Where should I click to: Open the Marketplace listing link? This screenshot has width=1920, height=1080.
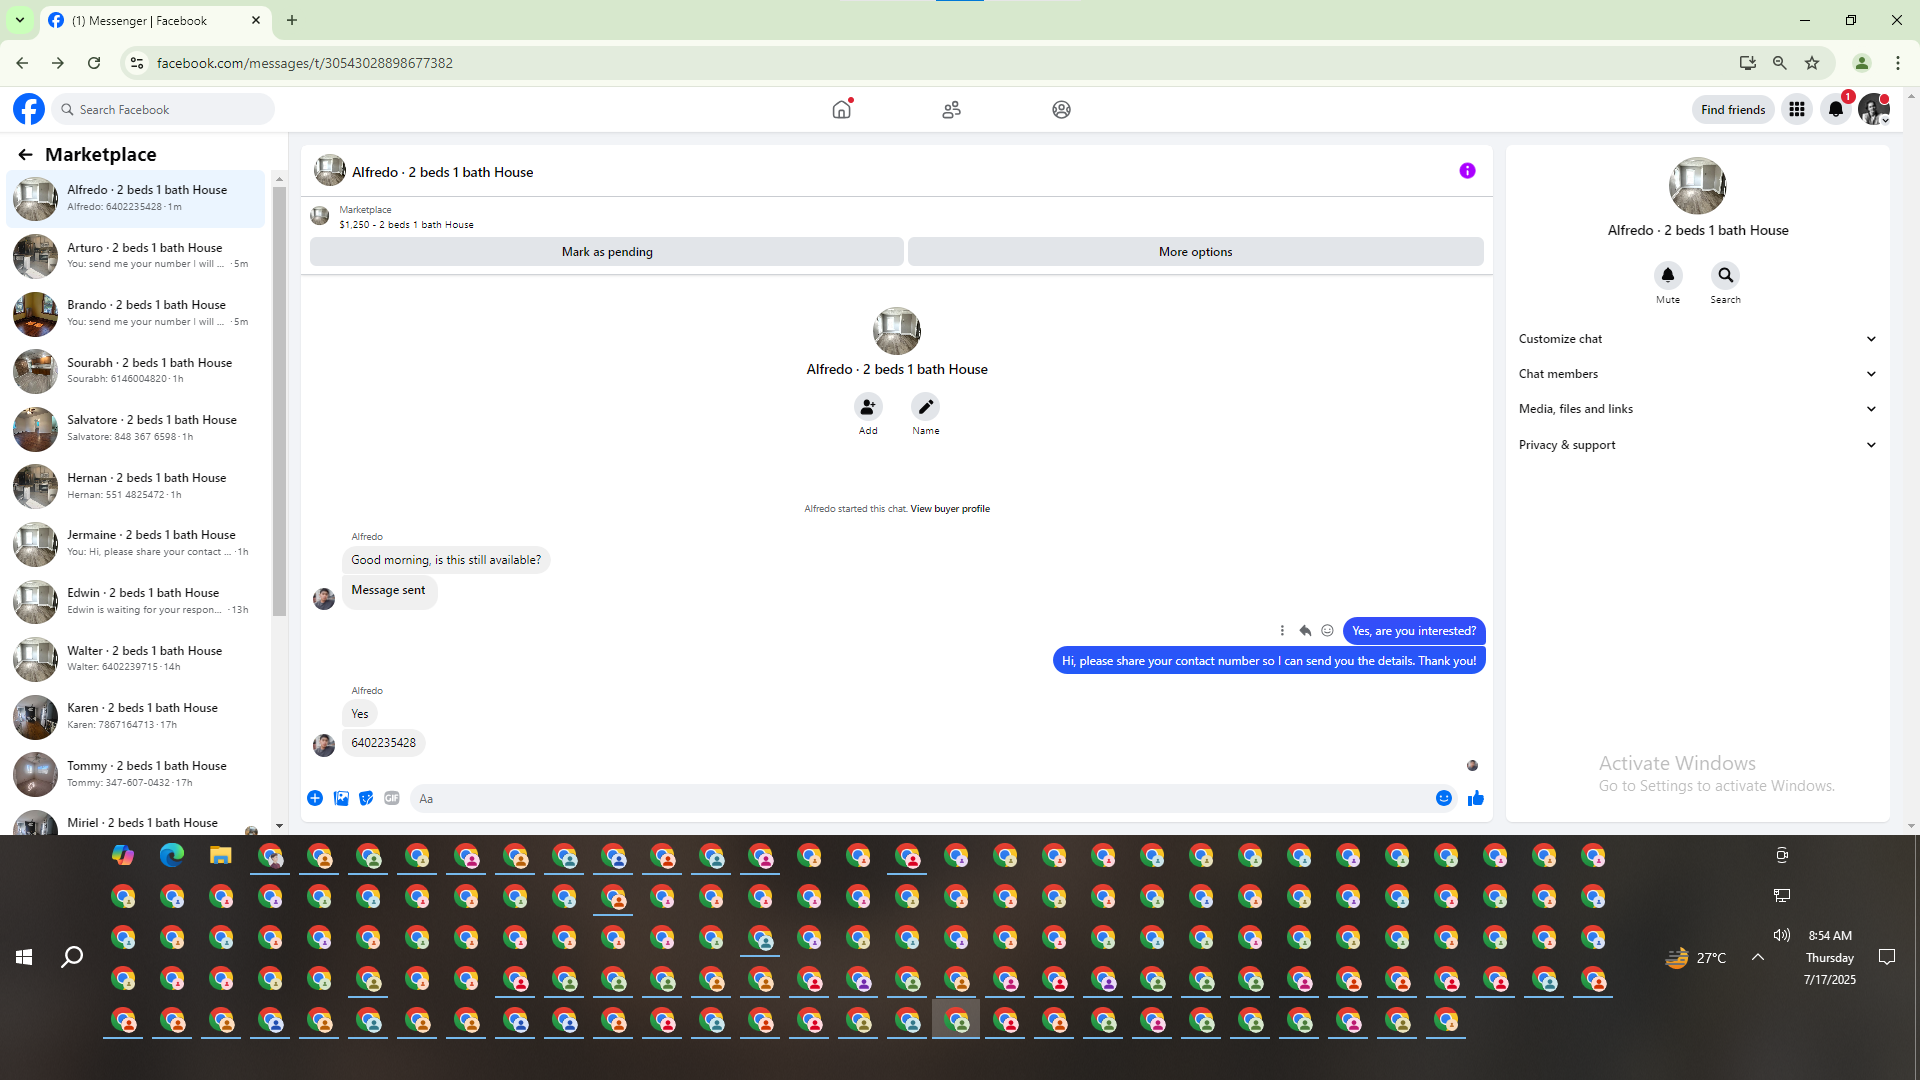(x=365, y=210)
